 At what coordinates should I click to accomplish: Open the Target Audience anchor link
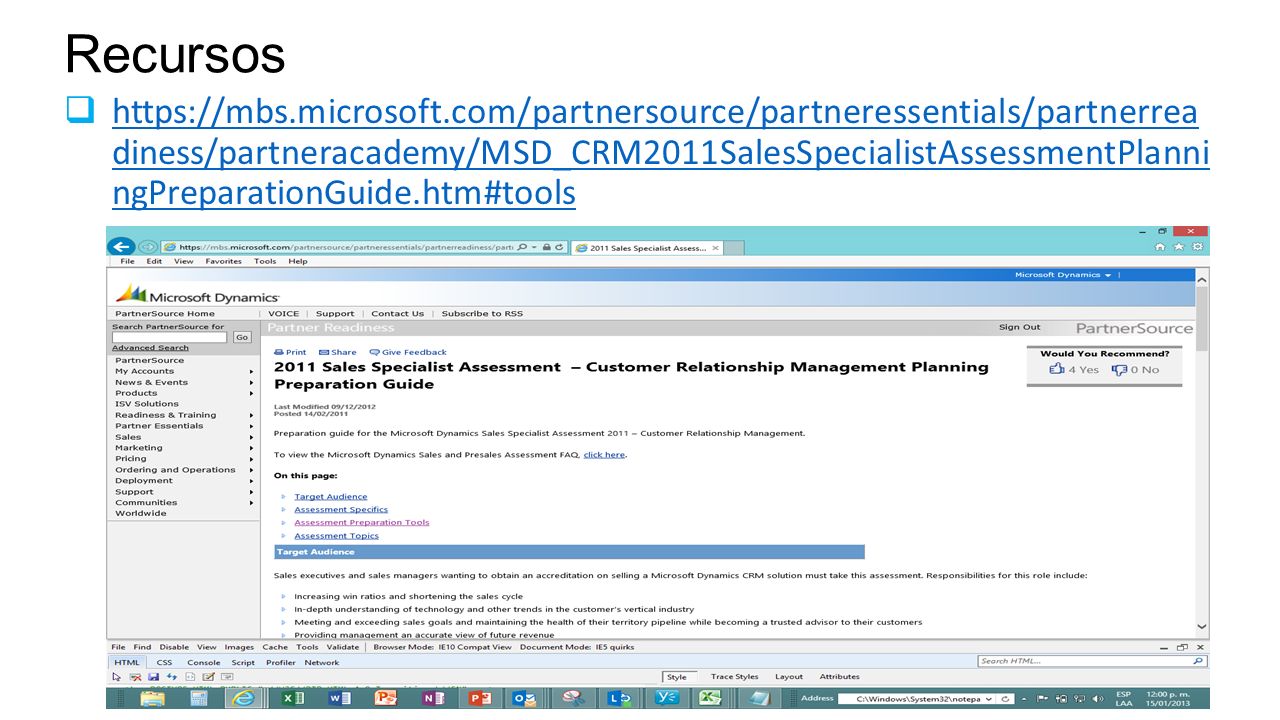(x=331, y=497)
